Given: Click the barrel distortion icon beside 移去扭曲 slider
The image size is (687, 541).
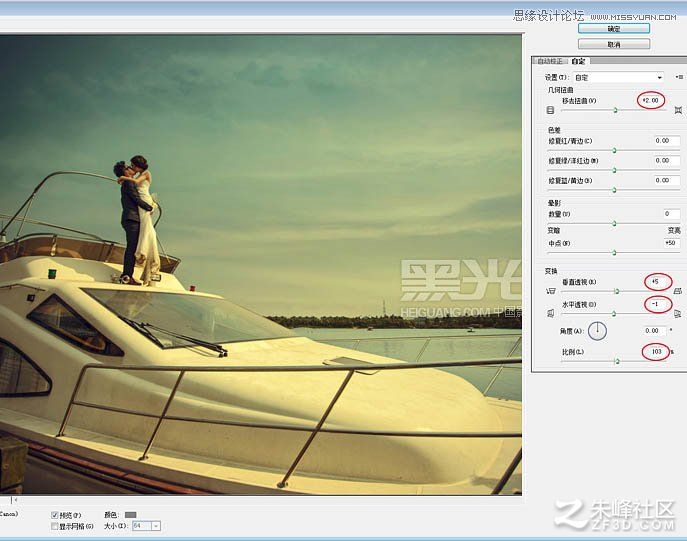Looking at the screenshot, I should [551, 110].
